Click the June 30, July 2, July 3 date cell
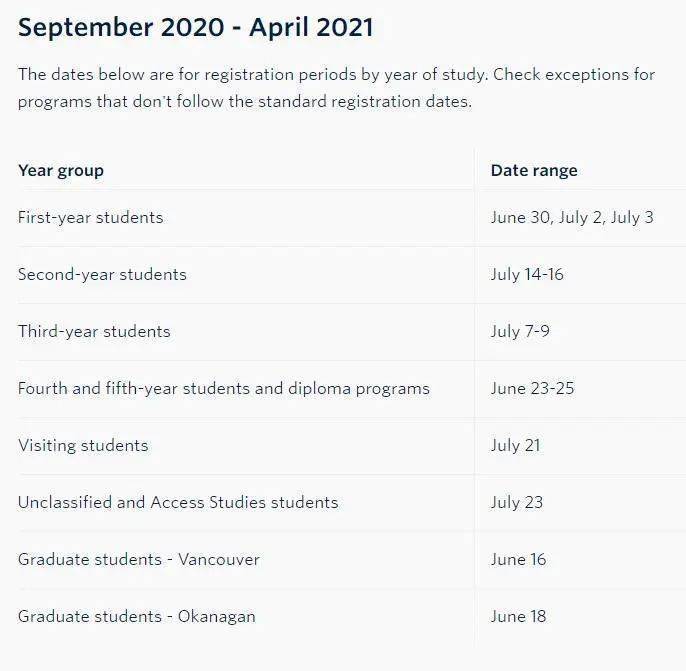The height and width of the screenshot is (671, 686). coord(572,217)
